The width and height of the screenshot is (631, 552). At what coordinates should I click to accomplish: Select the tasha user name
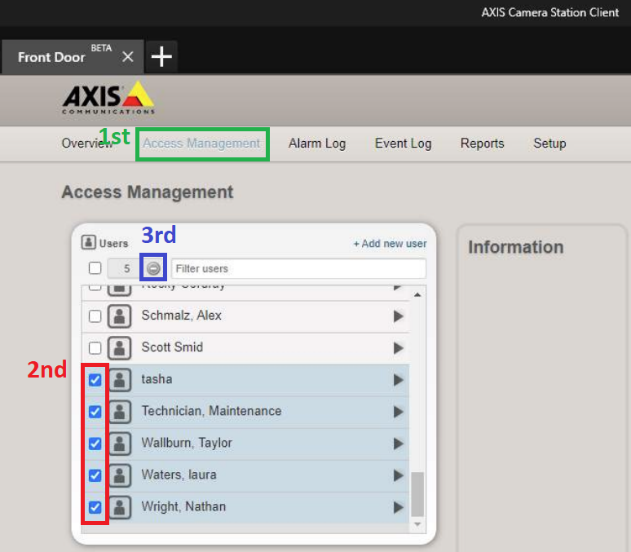[157, 379]
